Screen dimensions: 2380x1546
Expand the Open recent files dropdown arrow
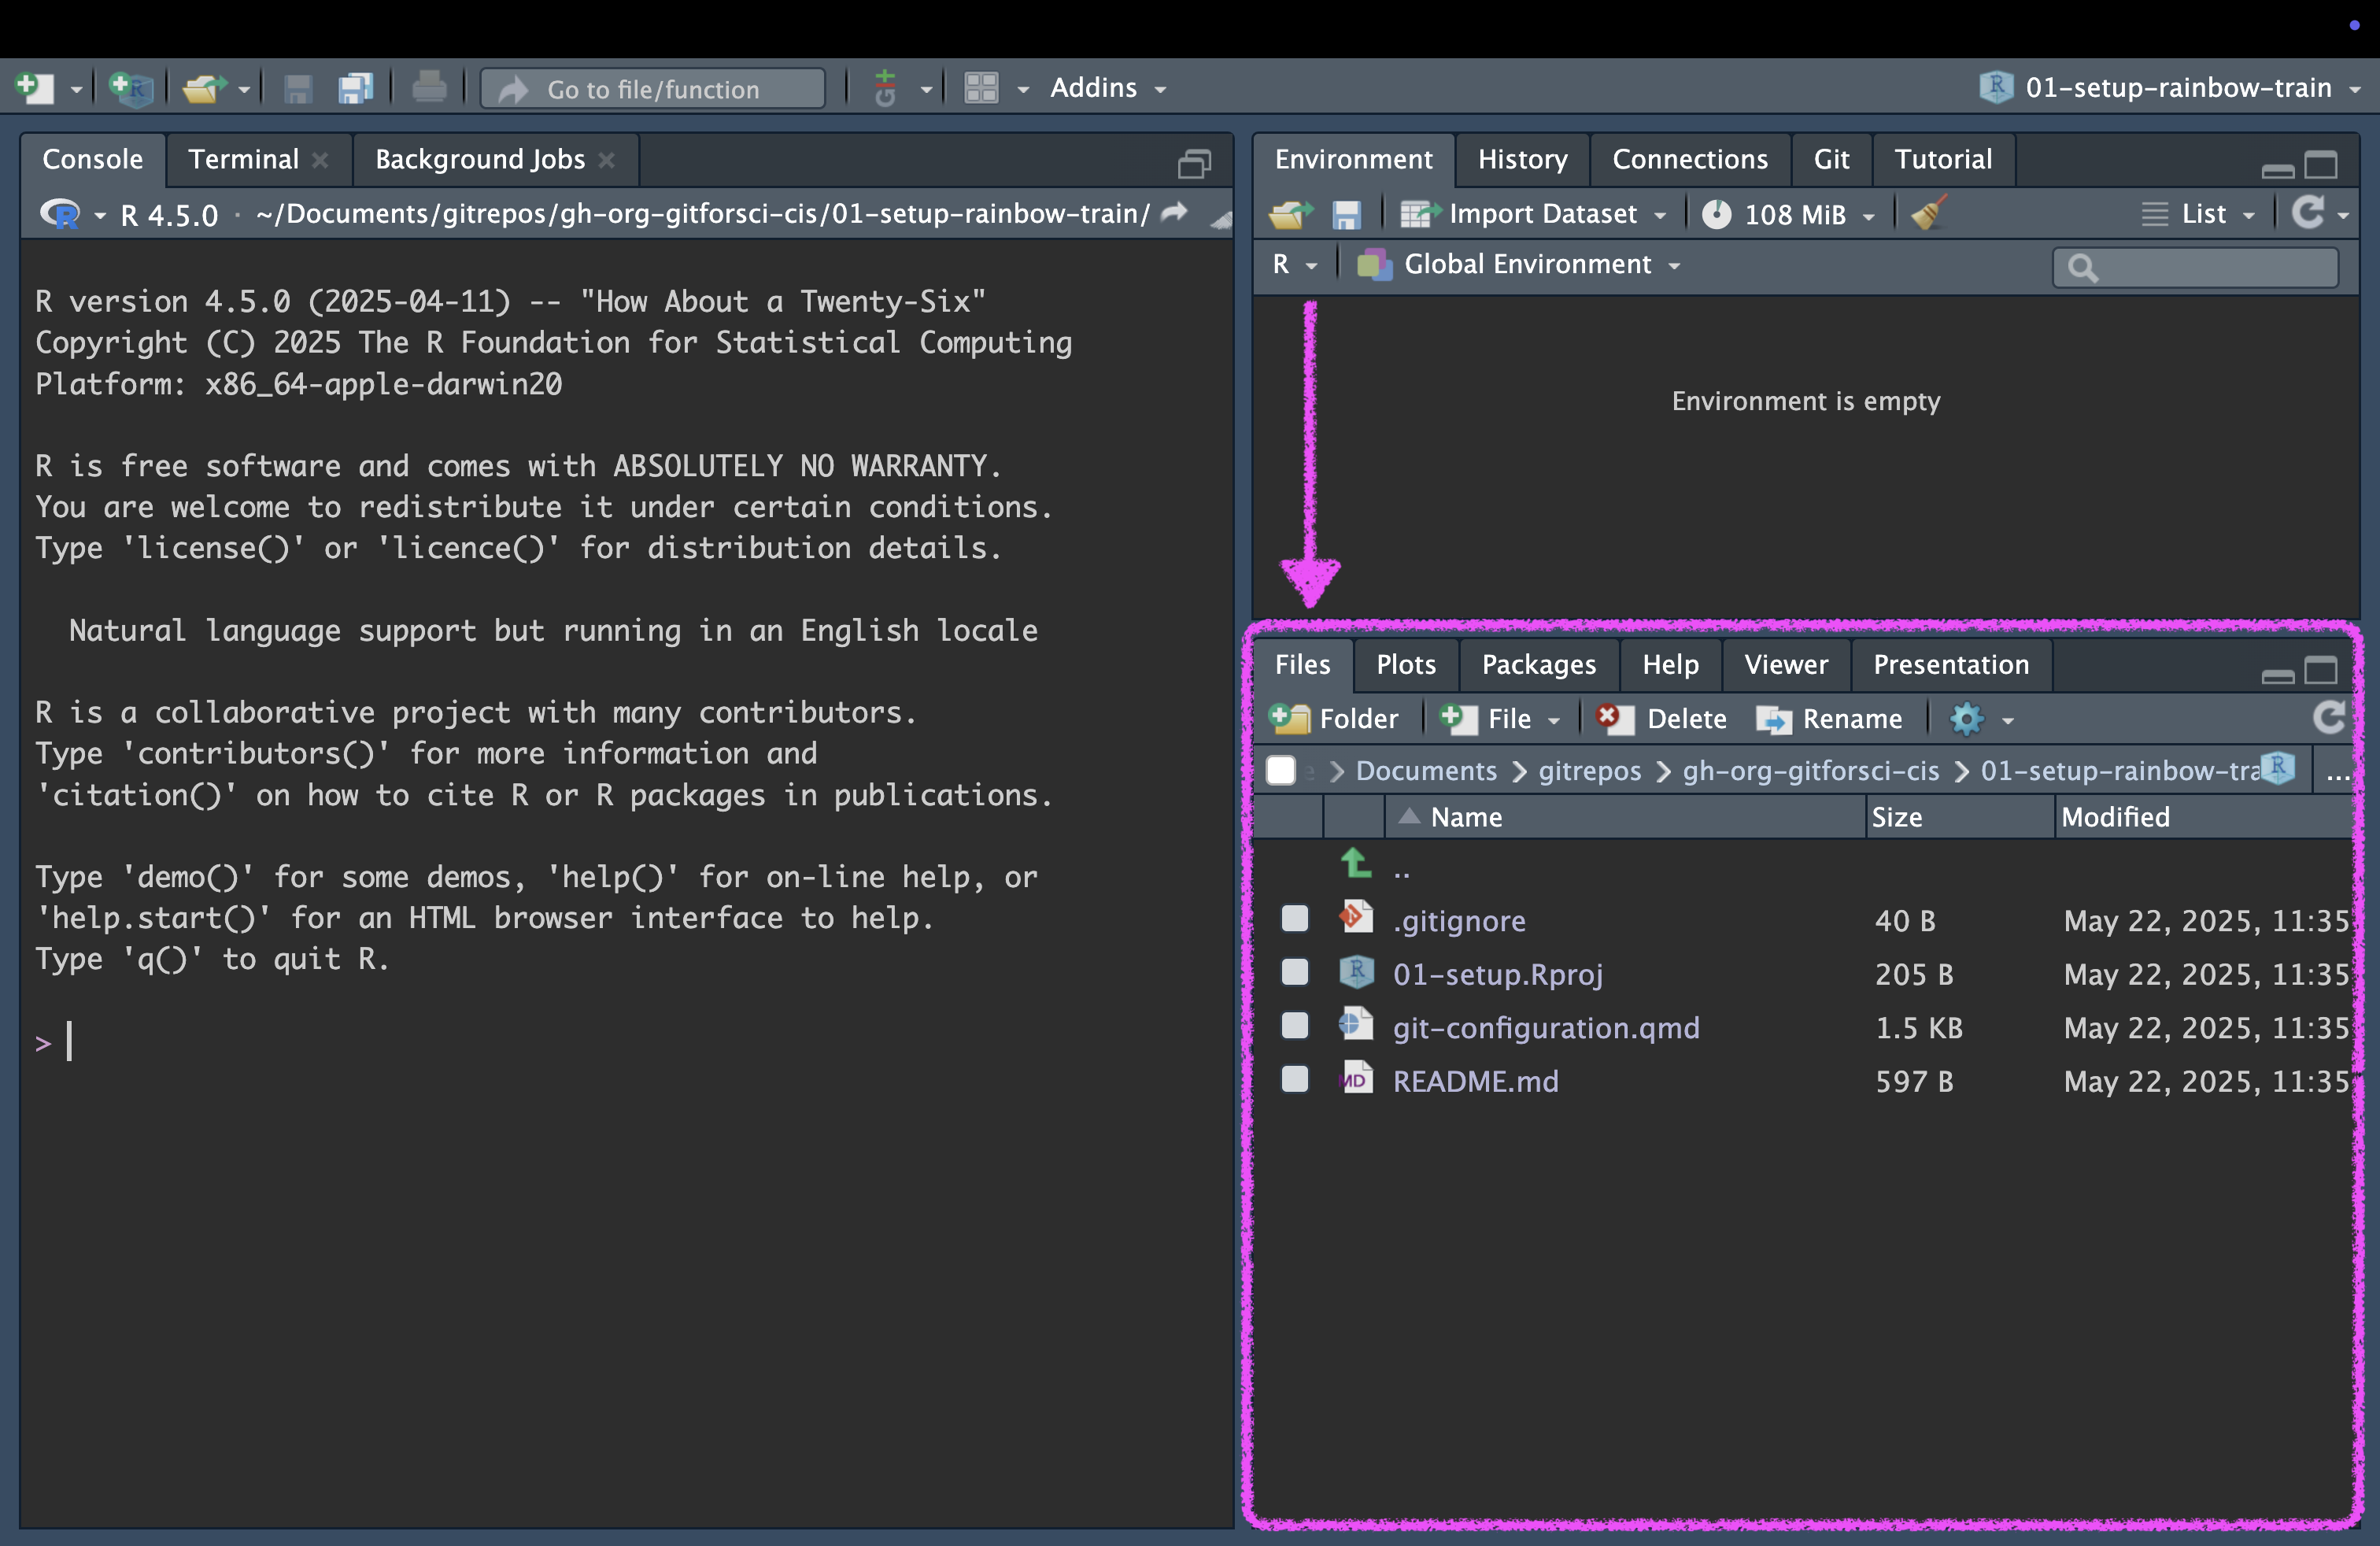click(x=244, y=90)
